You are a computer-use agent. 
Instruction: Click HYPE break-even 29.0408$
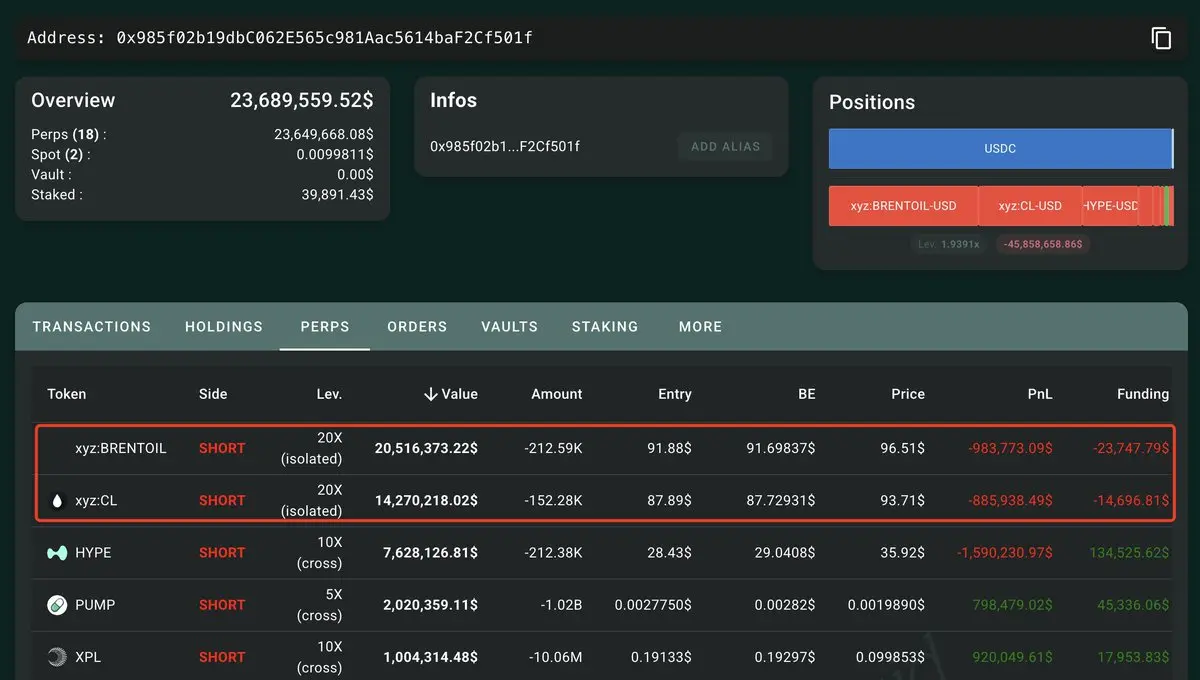[x=783, y=553]
